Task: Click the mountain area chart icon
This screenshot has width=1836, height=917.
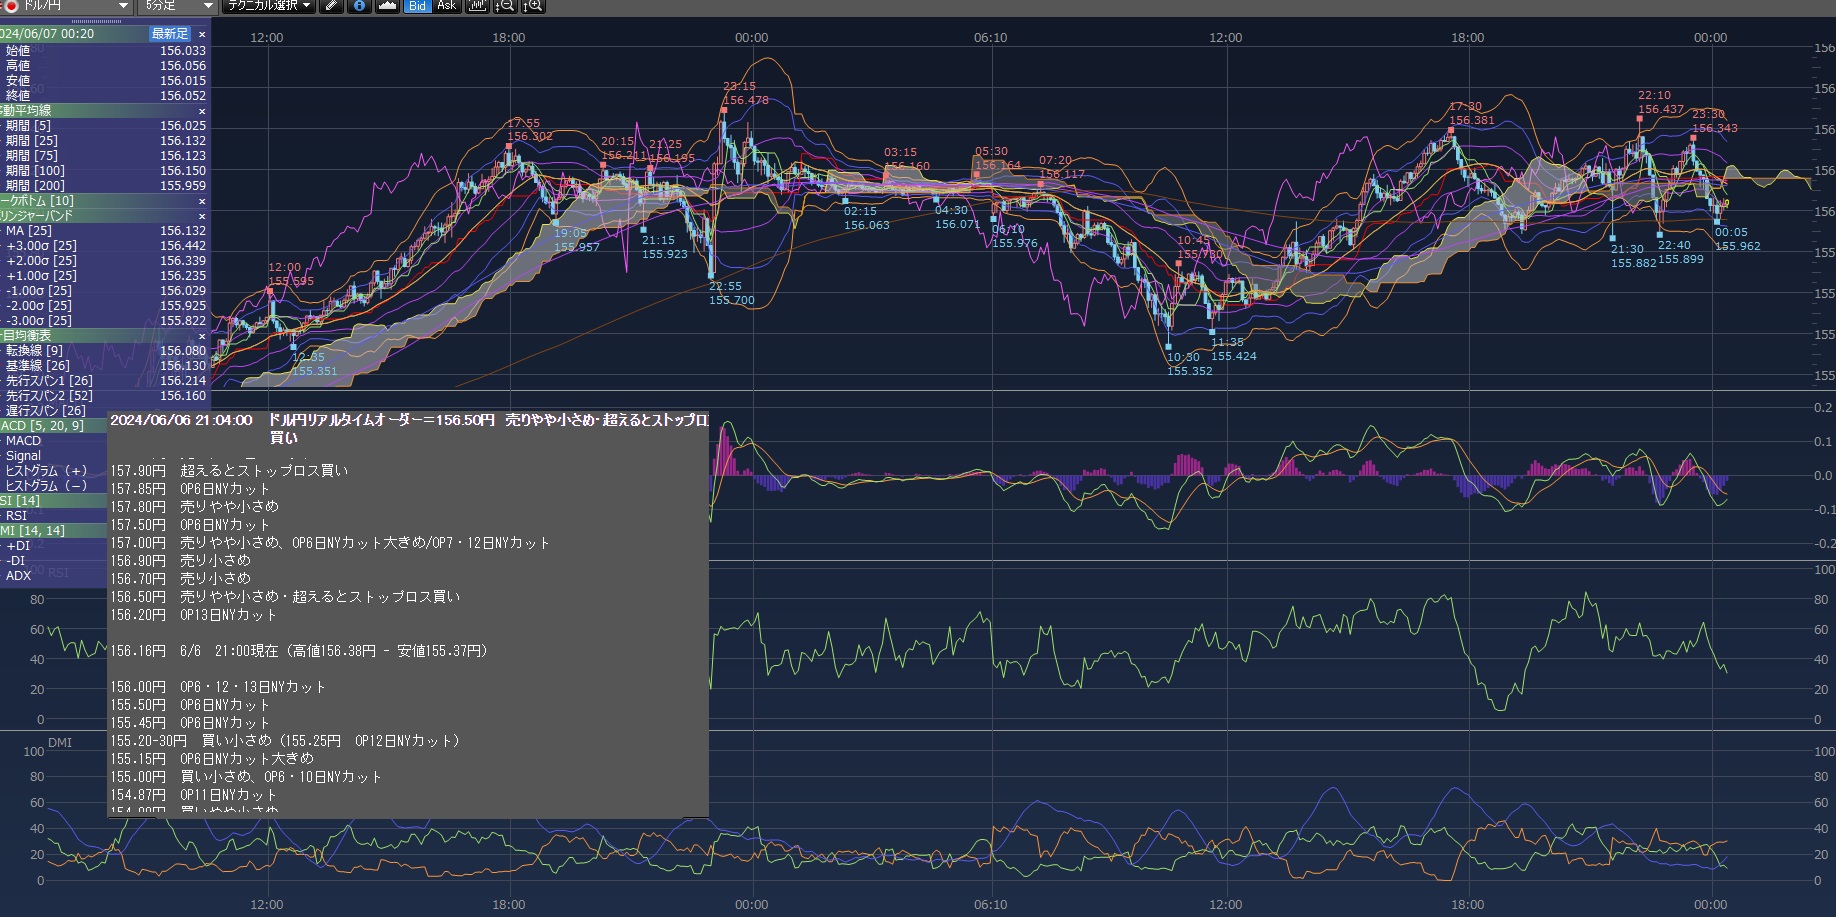Action: pos(387,6)
